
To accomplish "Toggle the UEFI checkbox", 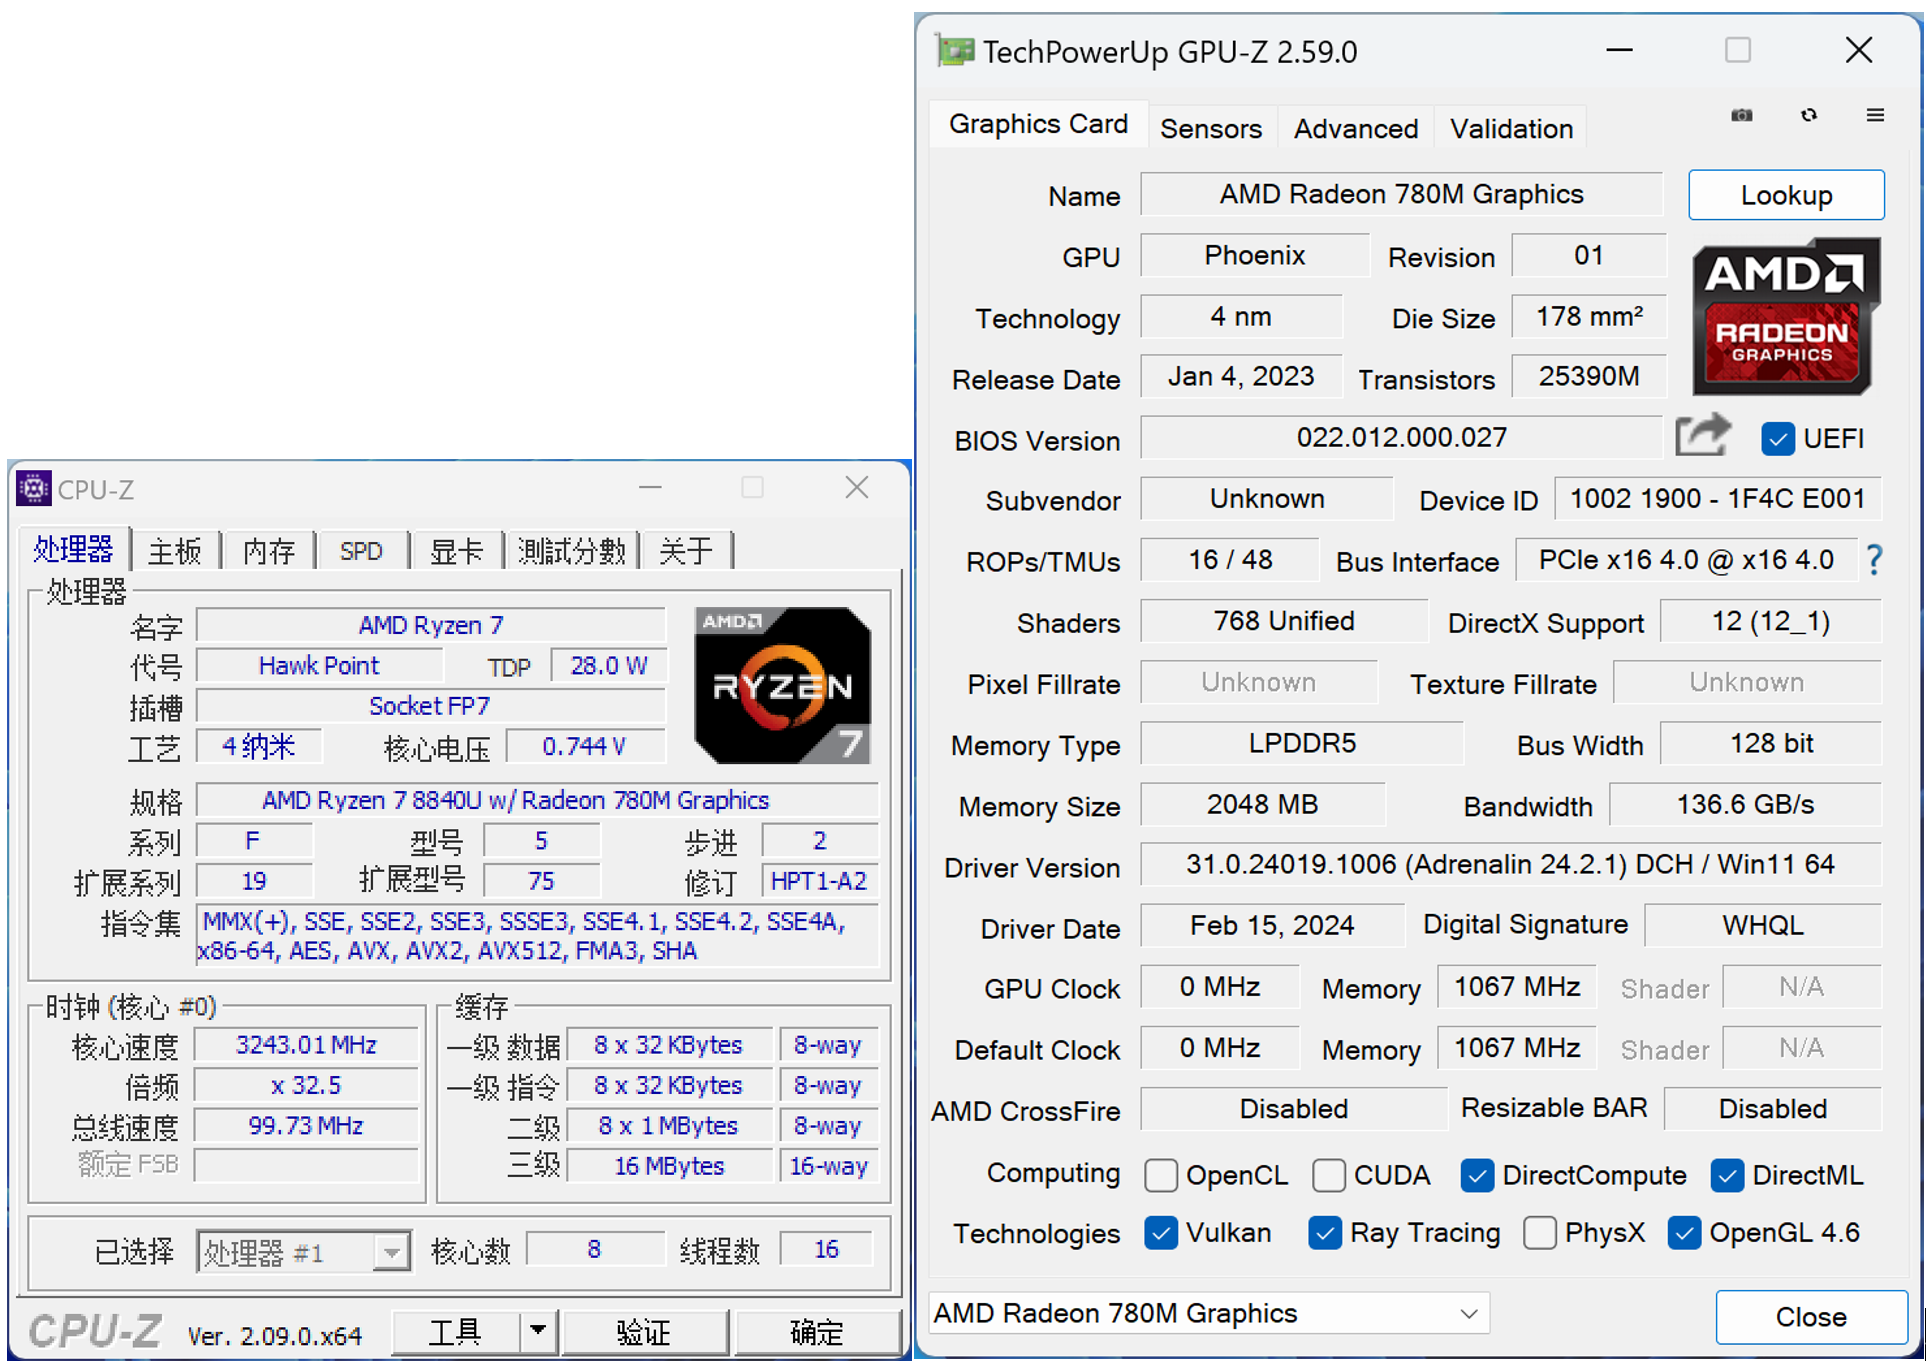I will tap(1777, 438).
